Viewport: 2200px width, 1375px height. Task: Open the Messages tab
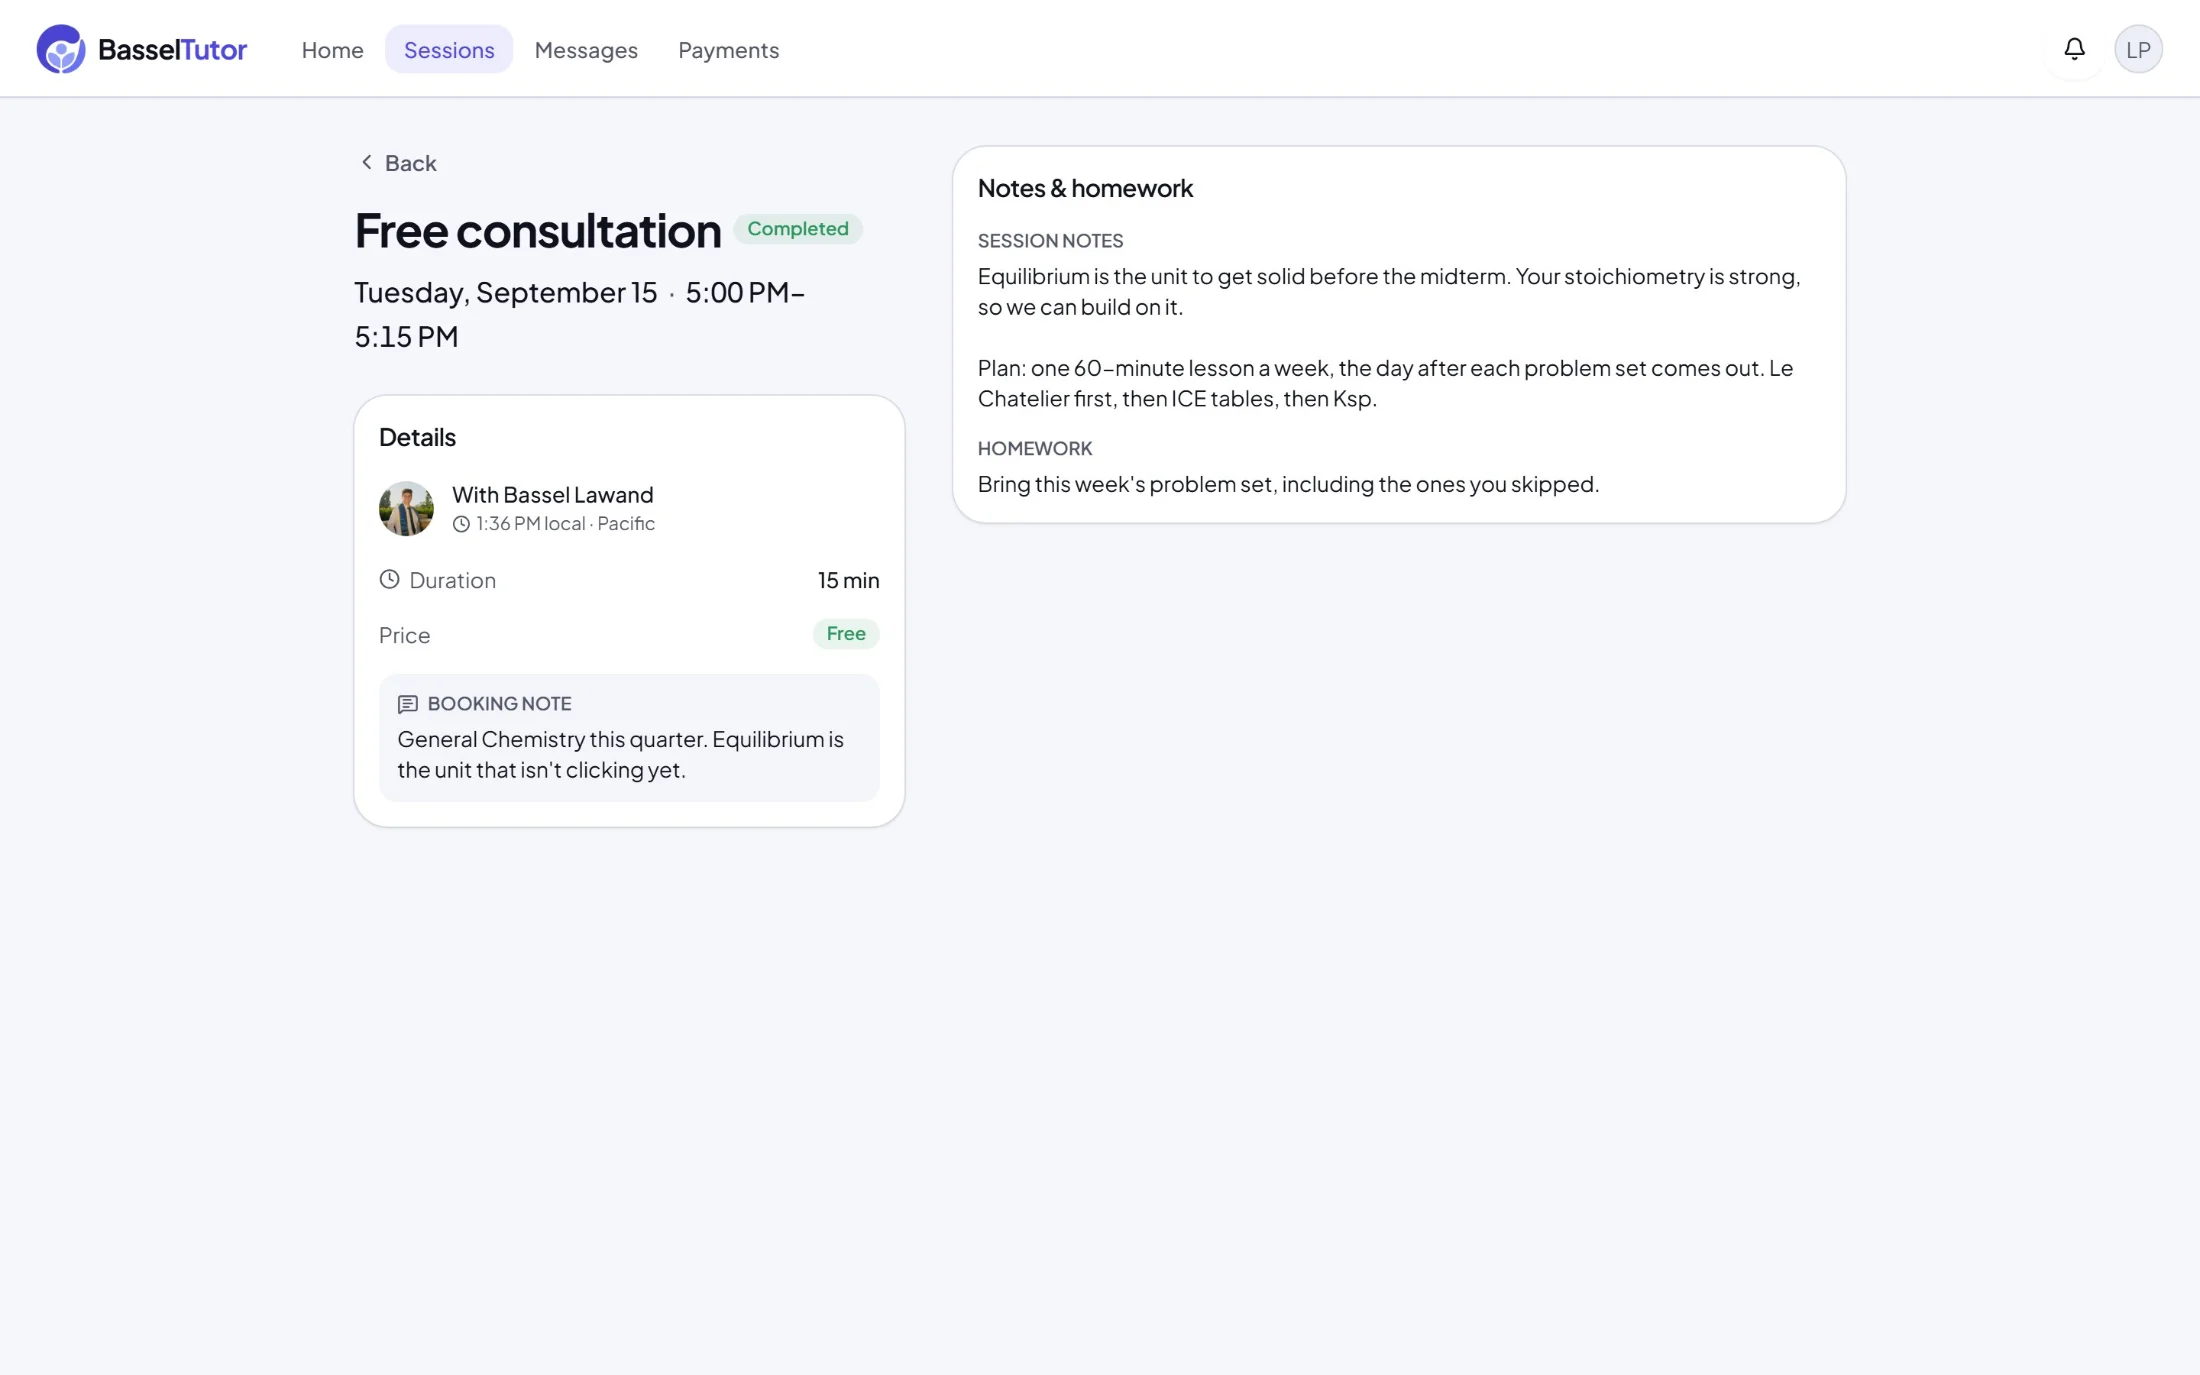(586, 49)
